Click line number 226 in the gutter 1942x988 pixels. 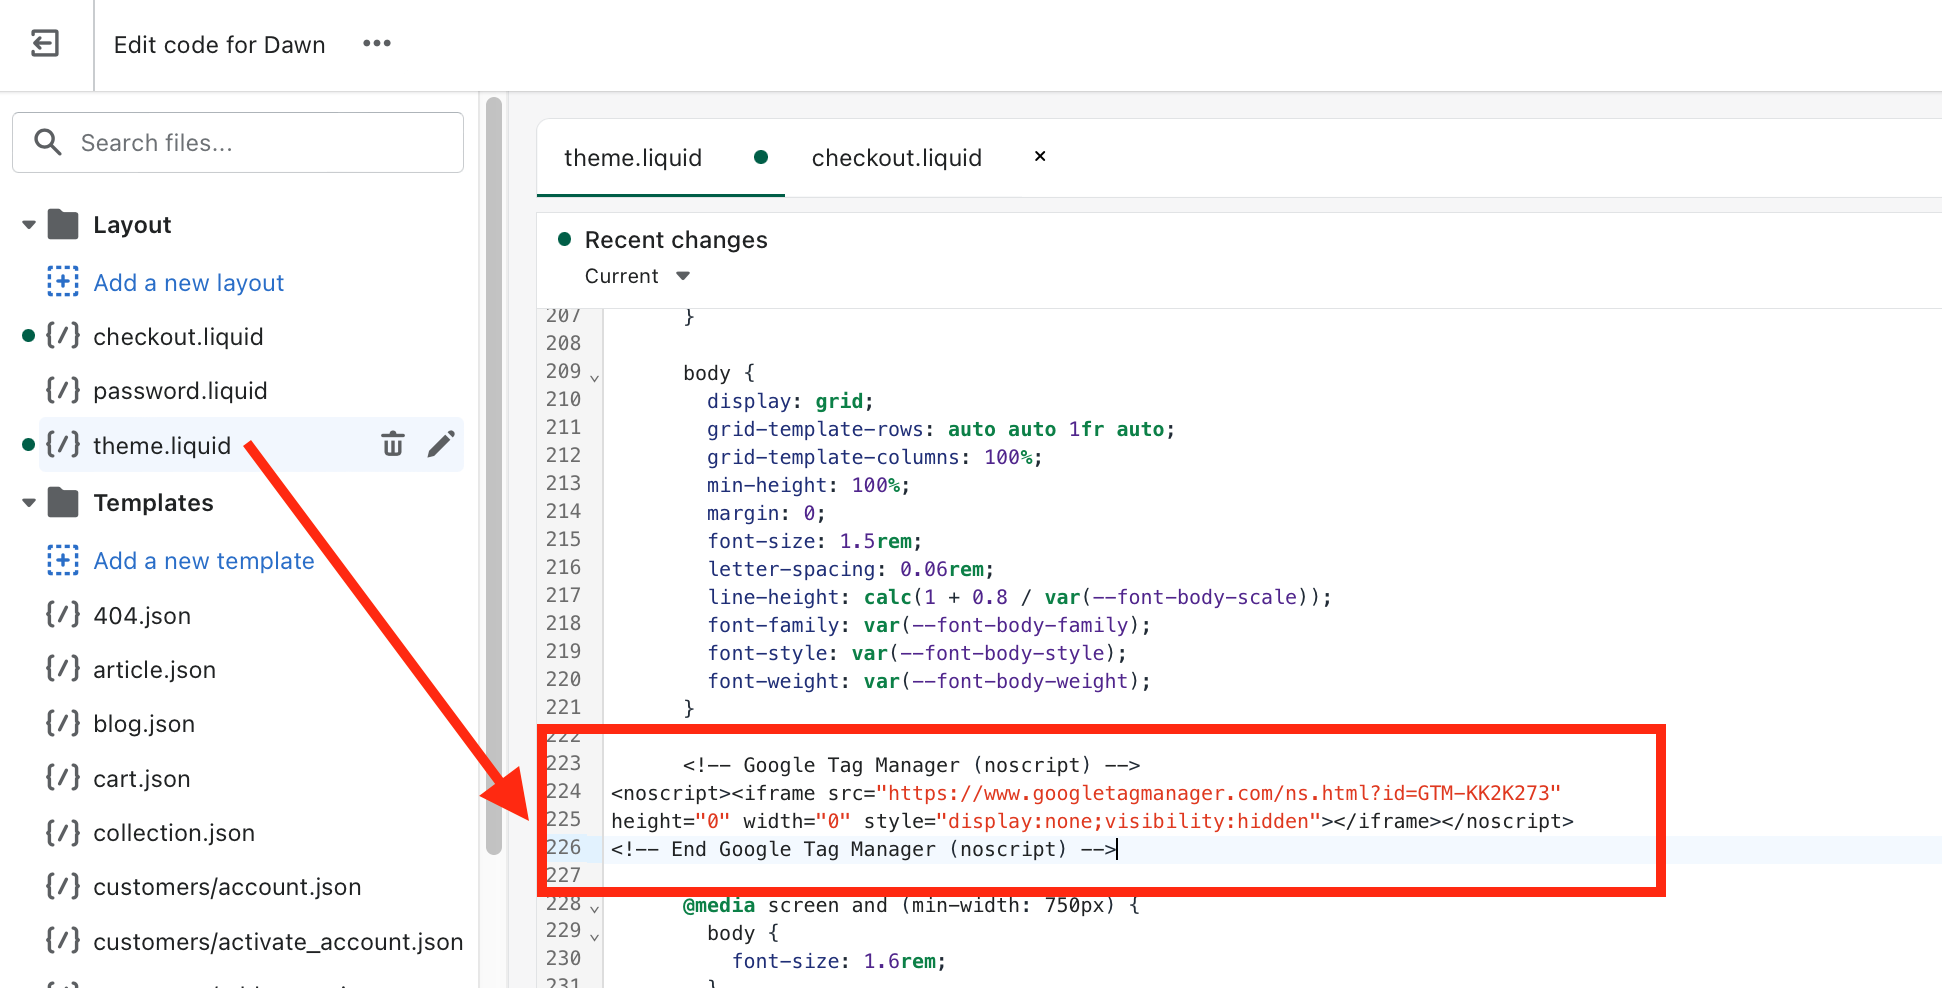pos(563,847)
